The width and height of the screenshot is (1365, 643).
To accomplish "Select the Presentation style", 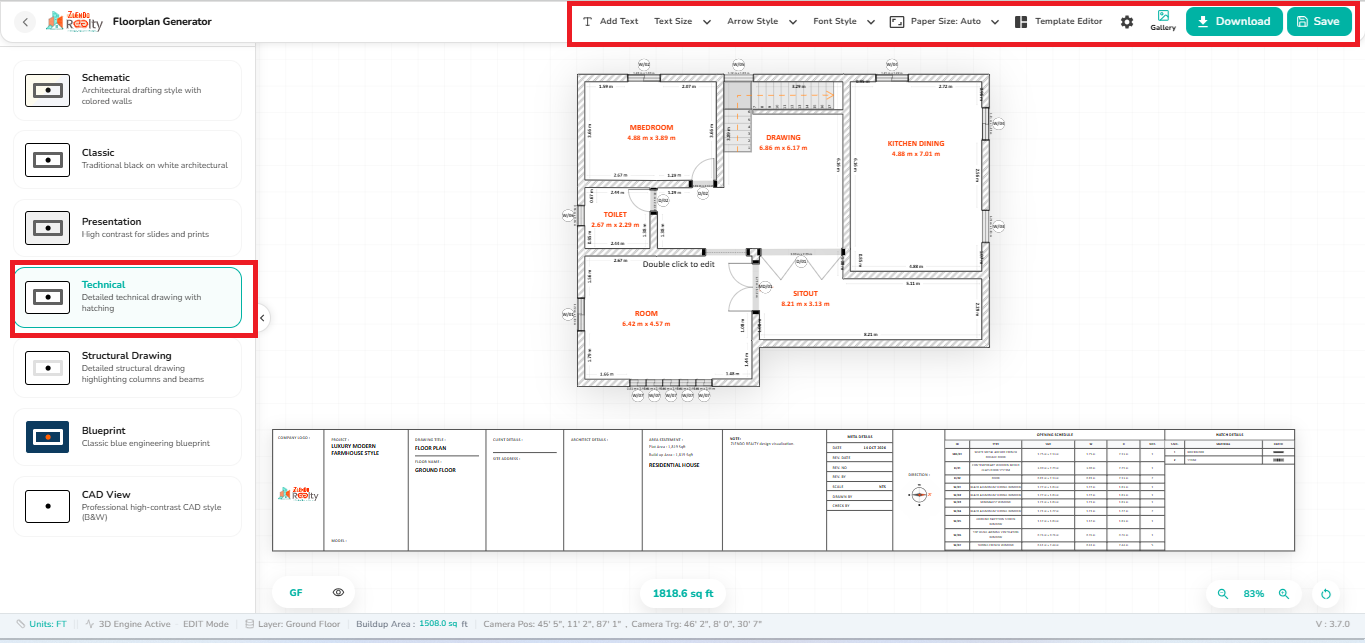I will point(128,228).
